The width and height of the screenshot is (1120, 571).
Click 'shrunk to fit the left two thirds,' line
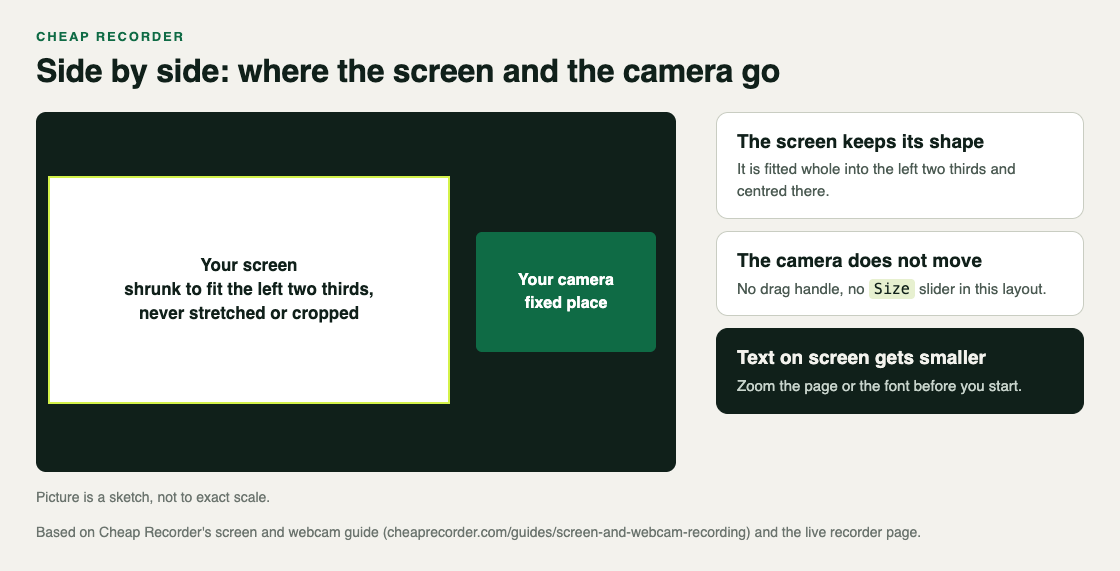pyautogui.click(x=249, y=289)
